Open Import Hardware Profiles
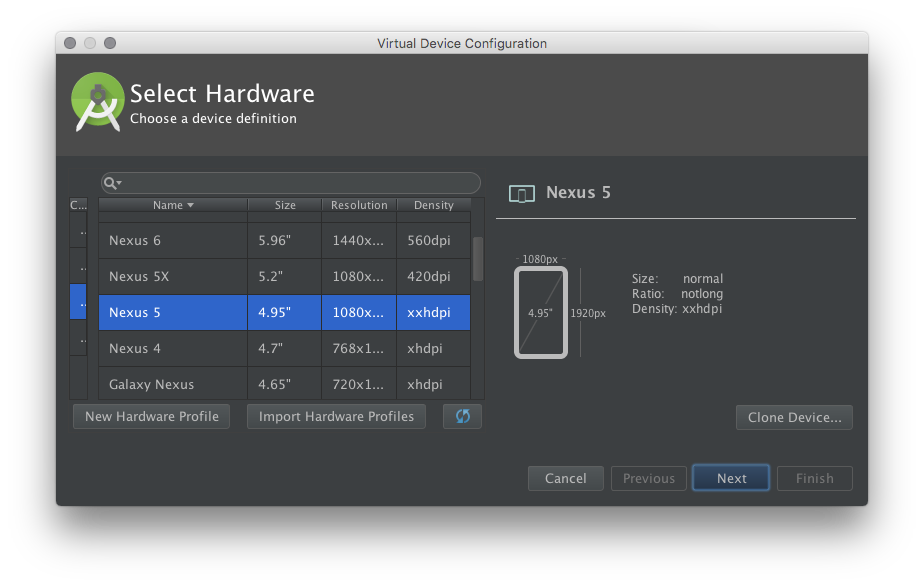 336,416
